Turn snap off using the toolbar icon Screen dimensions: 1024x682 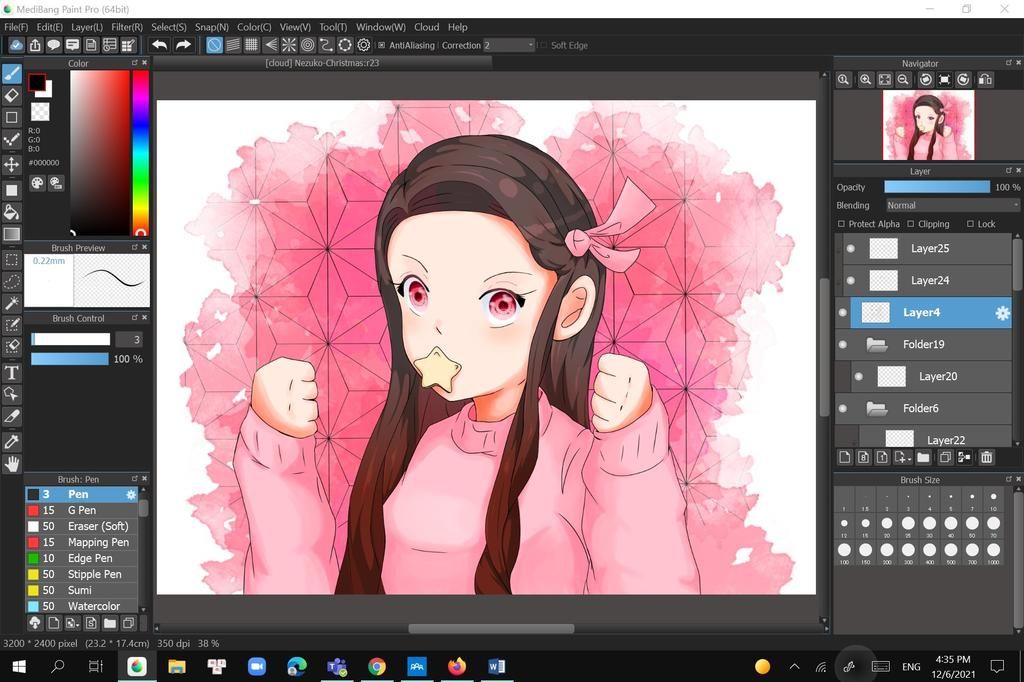click(x=214, y=45)
